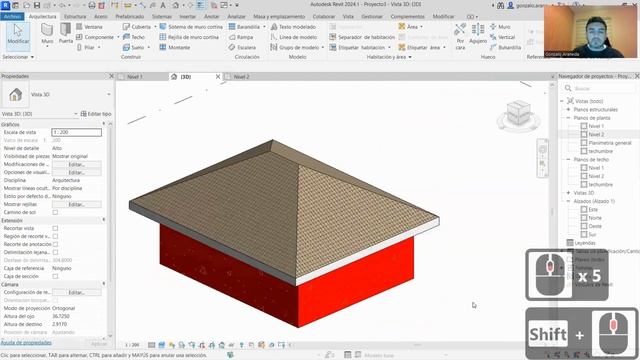Select Rejilla de muro cortina
640x360 pixels.
pyautogui.click(x=189, y=37)
